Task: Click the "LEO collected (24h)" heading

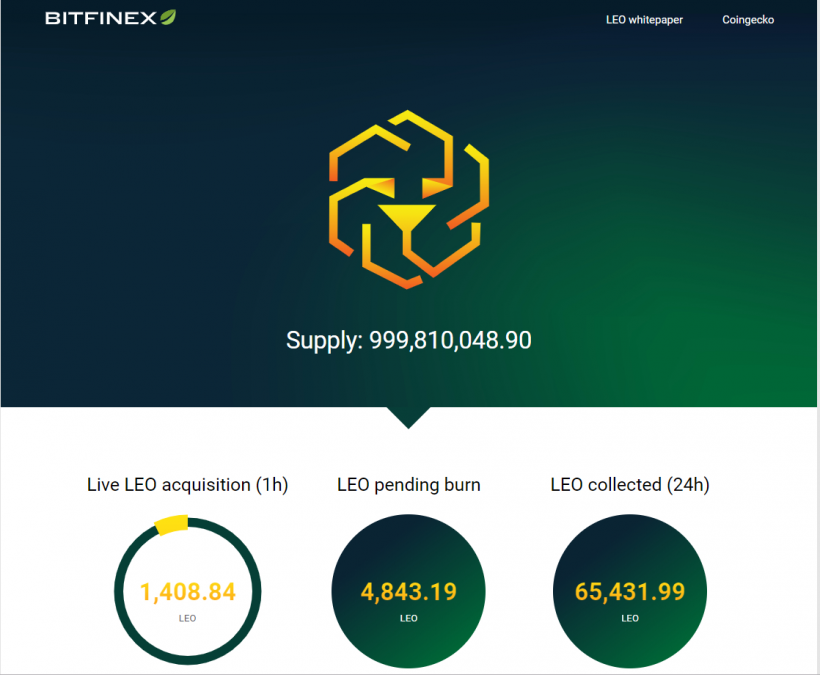Action: tap(630, 485)
